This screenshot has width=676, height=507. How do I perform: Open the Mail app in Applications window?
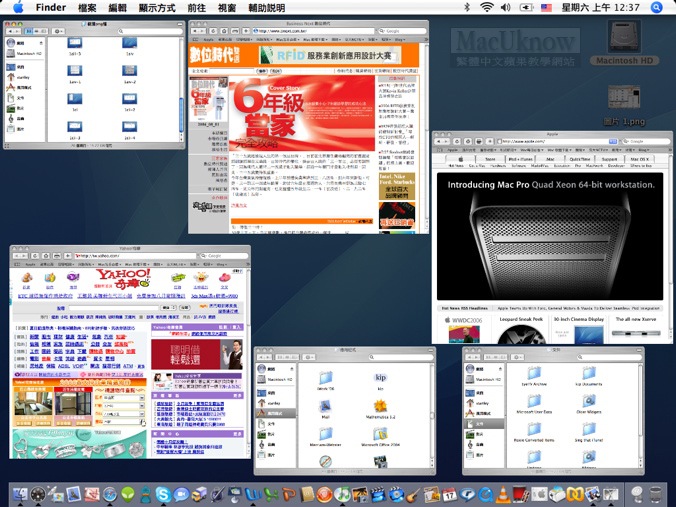[x=325, y=410]
